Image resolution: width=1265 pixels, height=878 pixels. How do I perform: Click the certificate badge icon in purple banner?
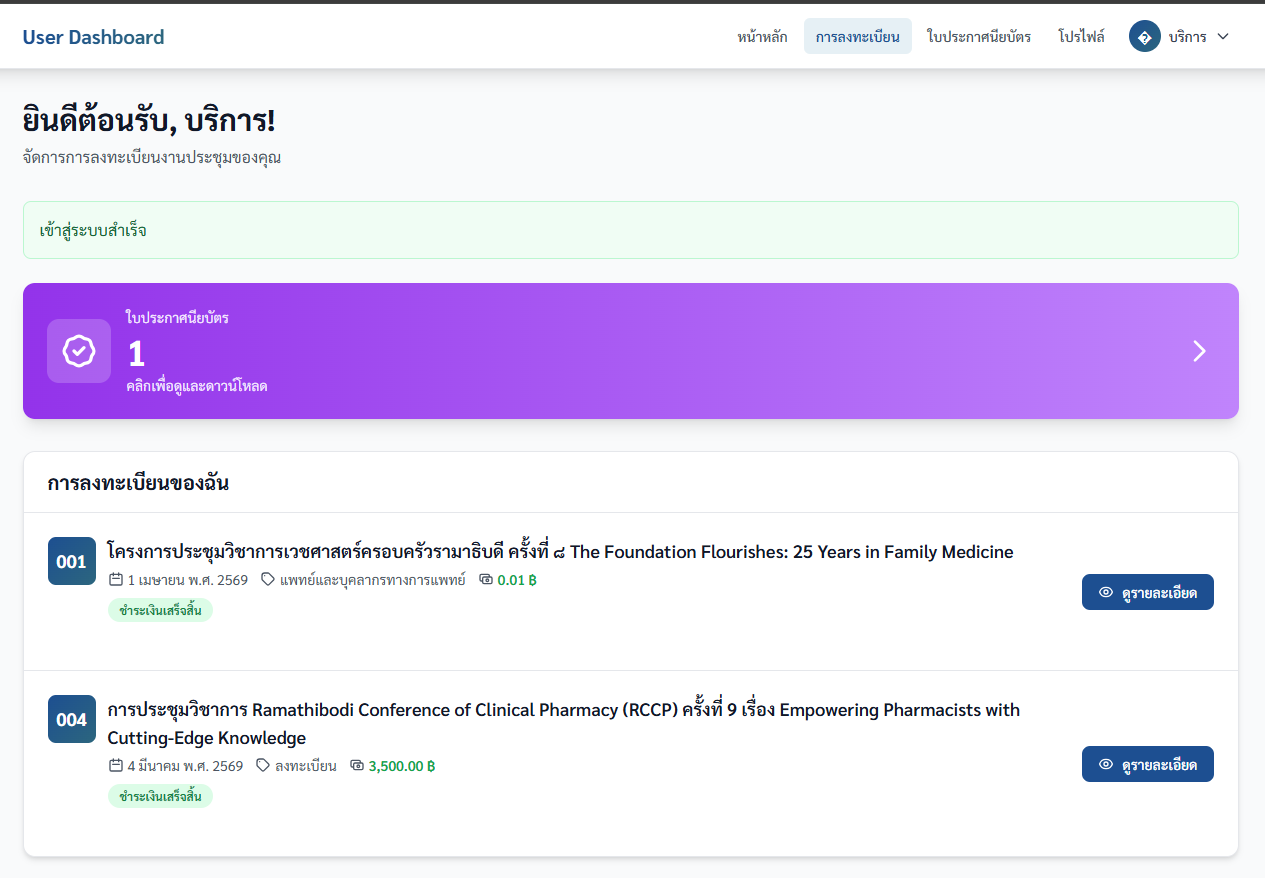click(79, 351)
